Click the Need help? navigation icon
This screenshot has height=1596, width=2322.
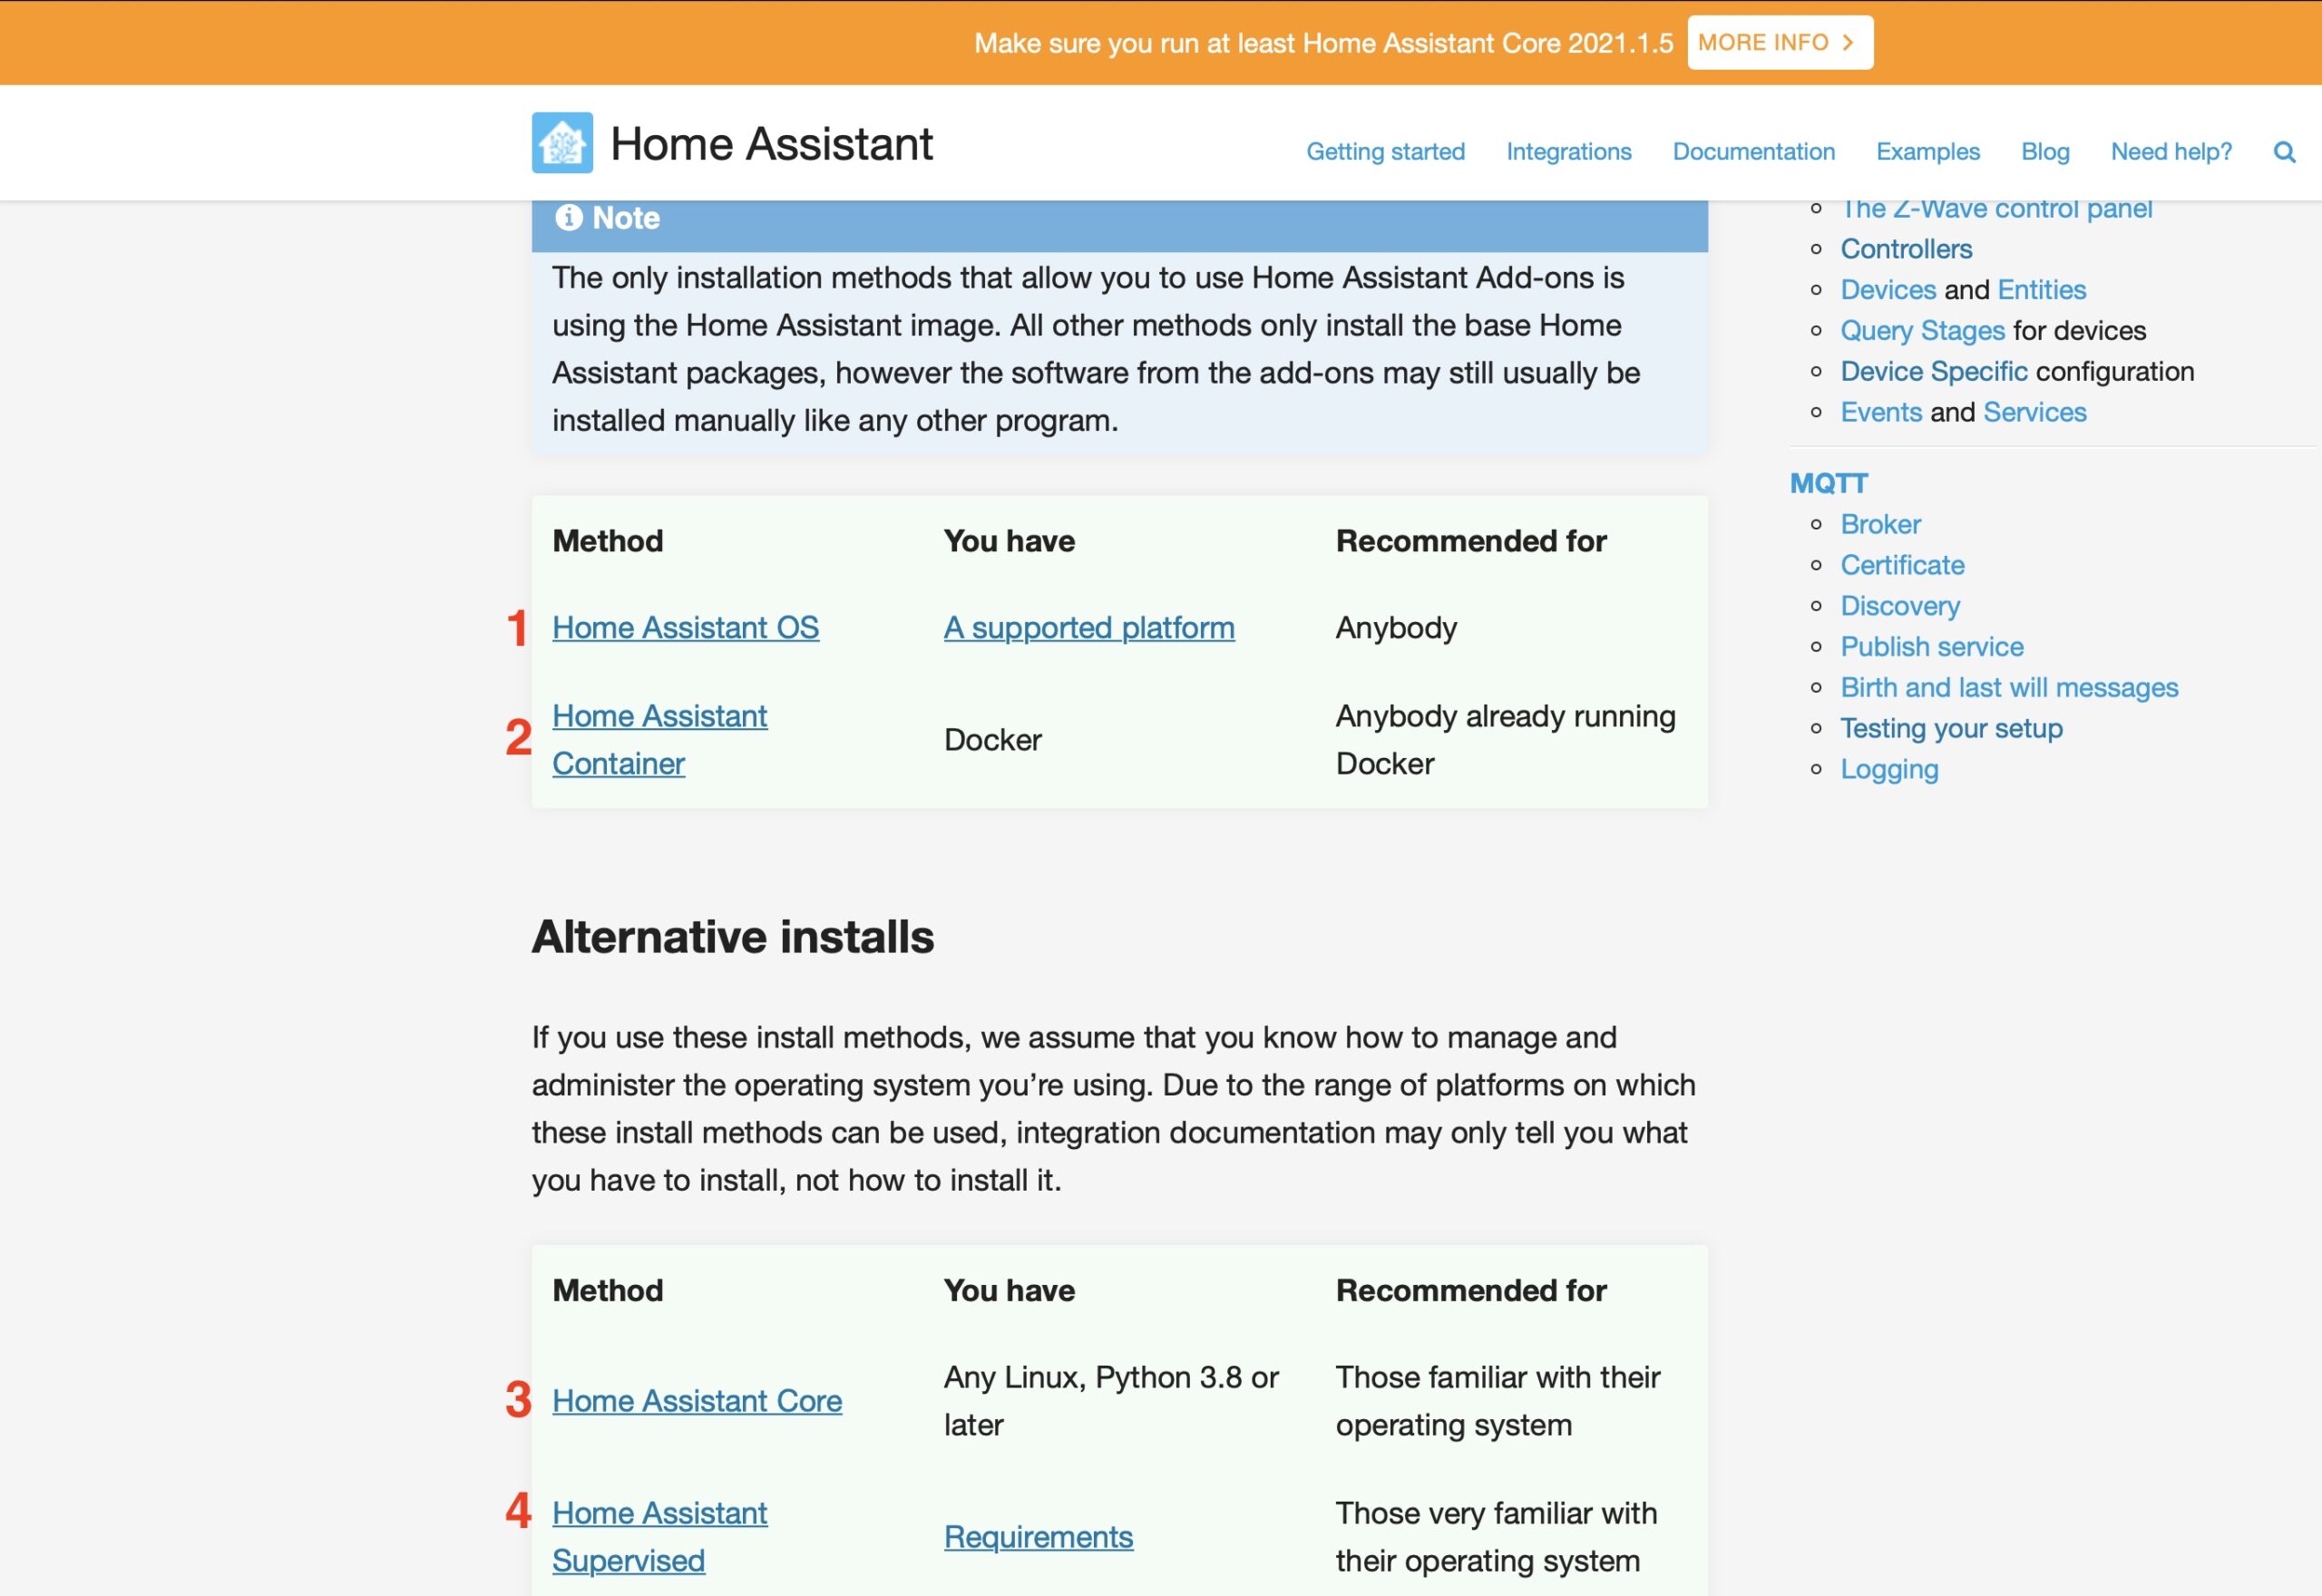coord(2172,148)
